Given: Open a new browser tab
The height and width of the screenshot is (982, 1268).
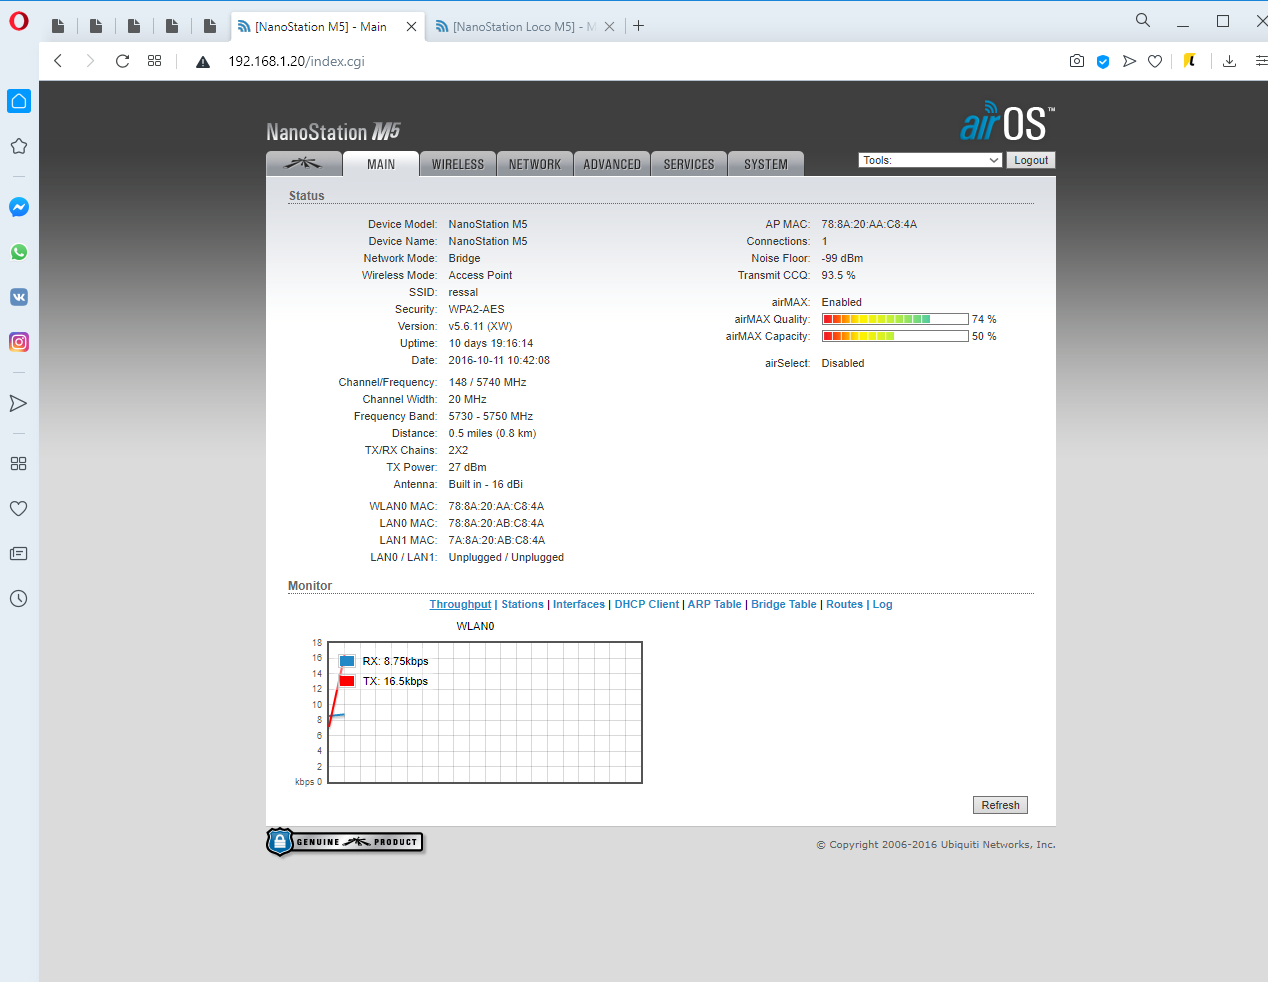Looking at the screenshot, I should coord(638,26).
